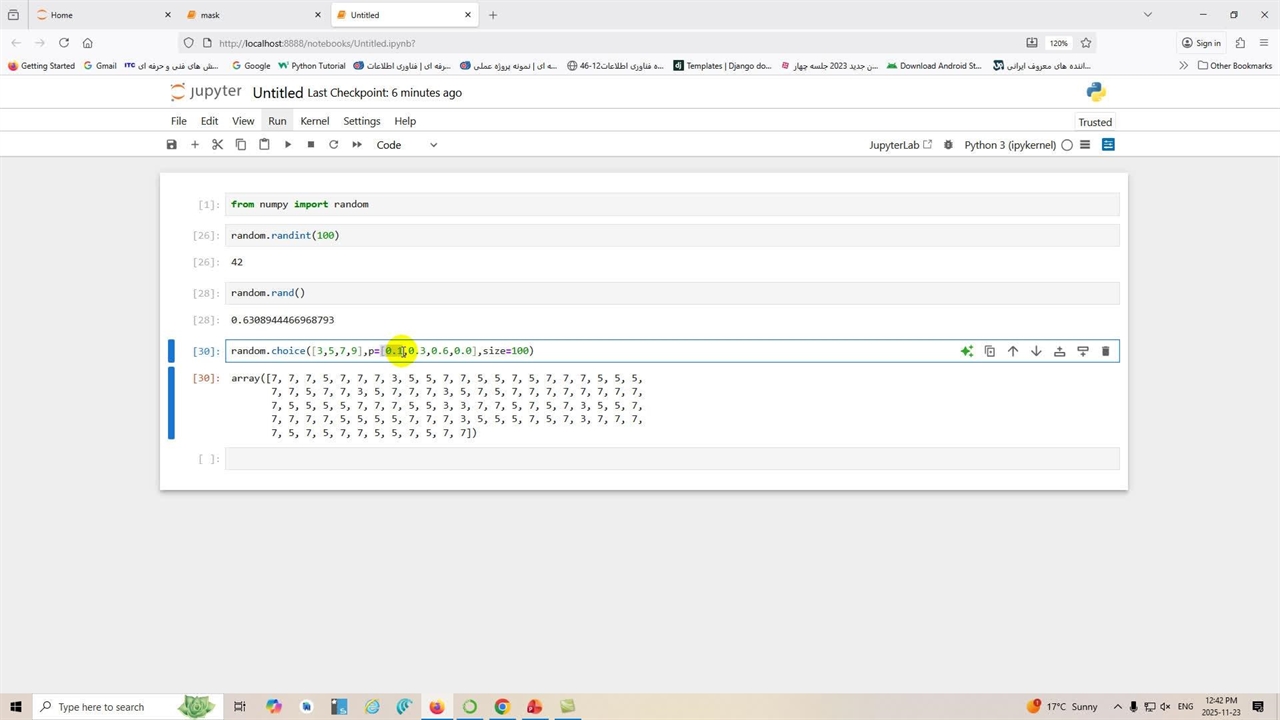Viewport: 1280px width, 720px height.
Task: Open the notebook in JupyterLab
Action: [x=900, y=145]
